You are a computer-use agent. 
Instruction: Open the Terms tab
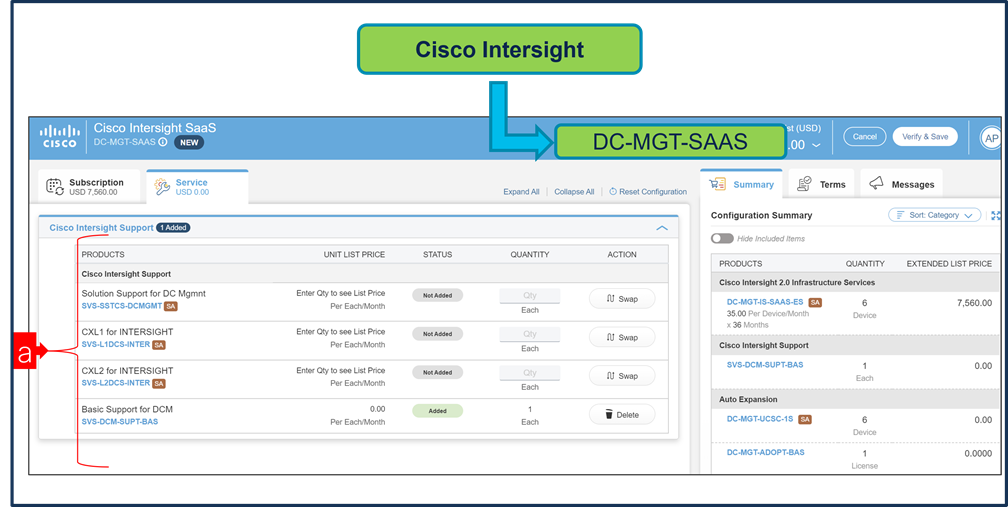821,184
